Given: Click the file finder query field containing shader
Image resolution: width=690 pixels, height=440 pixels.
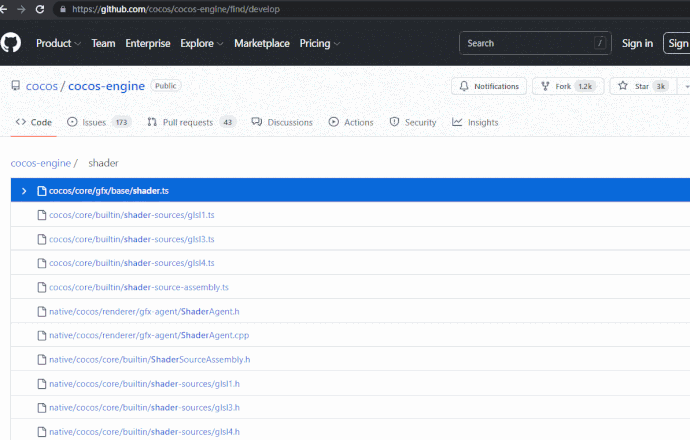Looking at the screenshot, I should (x=104, y=163).
